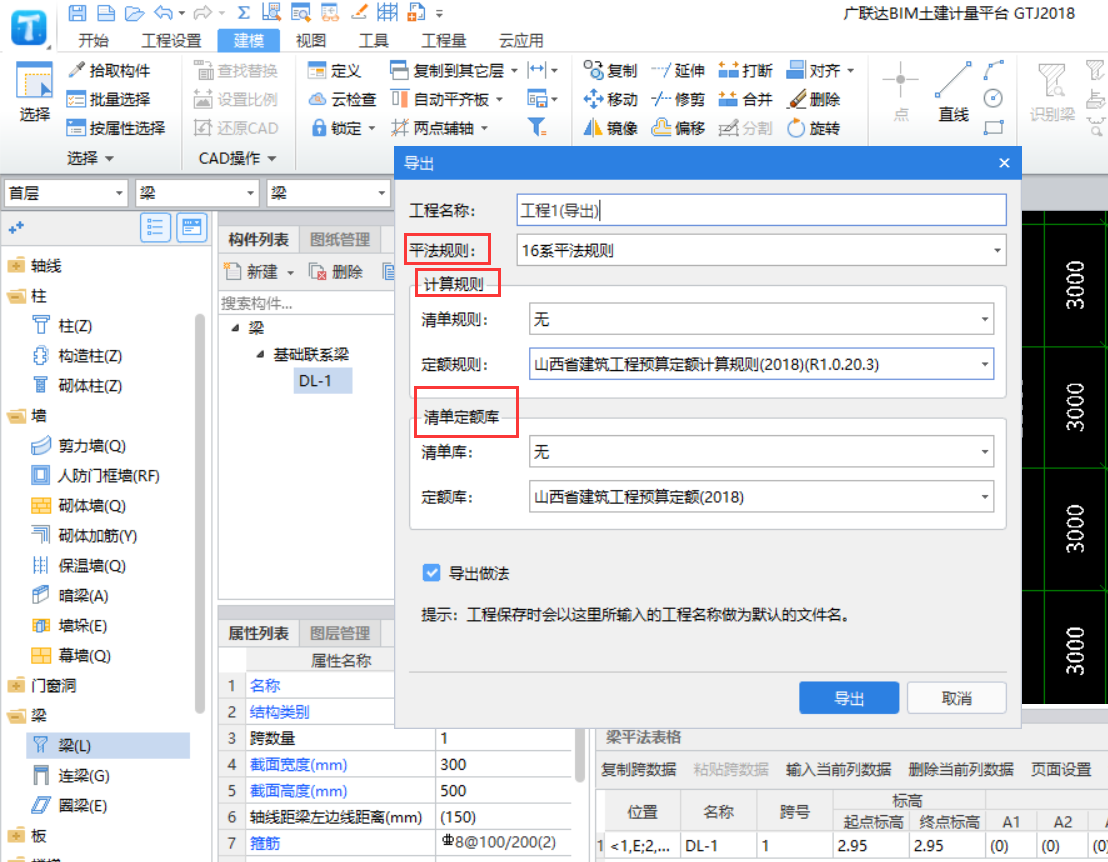Switch to the 视图 ribbon tab
The width and height of the screenshot is (1108, 862).
coord(311,40)
